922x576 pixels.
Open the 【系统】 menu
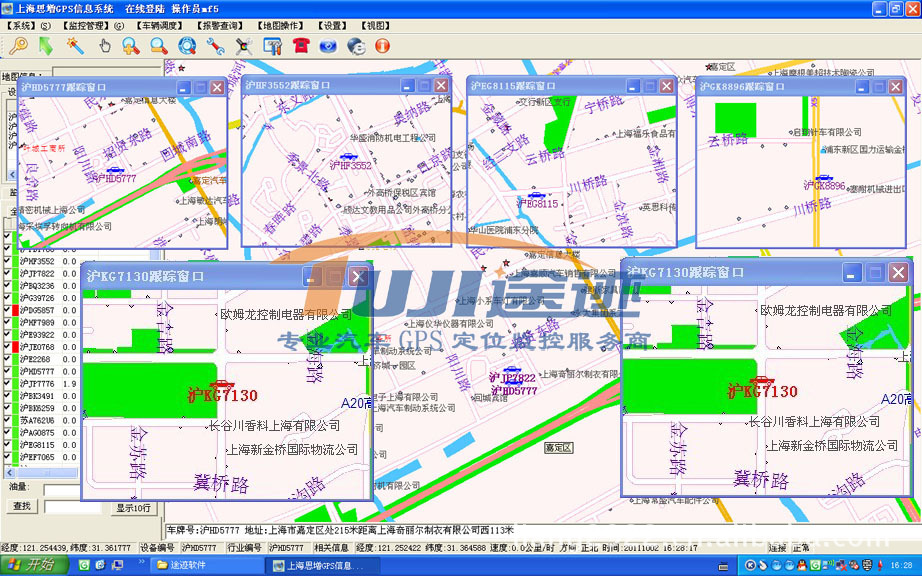pyautogui.click(x=24, y=25)
